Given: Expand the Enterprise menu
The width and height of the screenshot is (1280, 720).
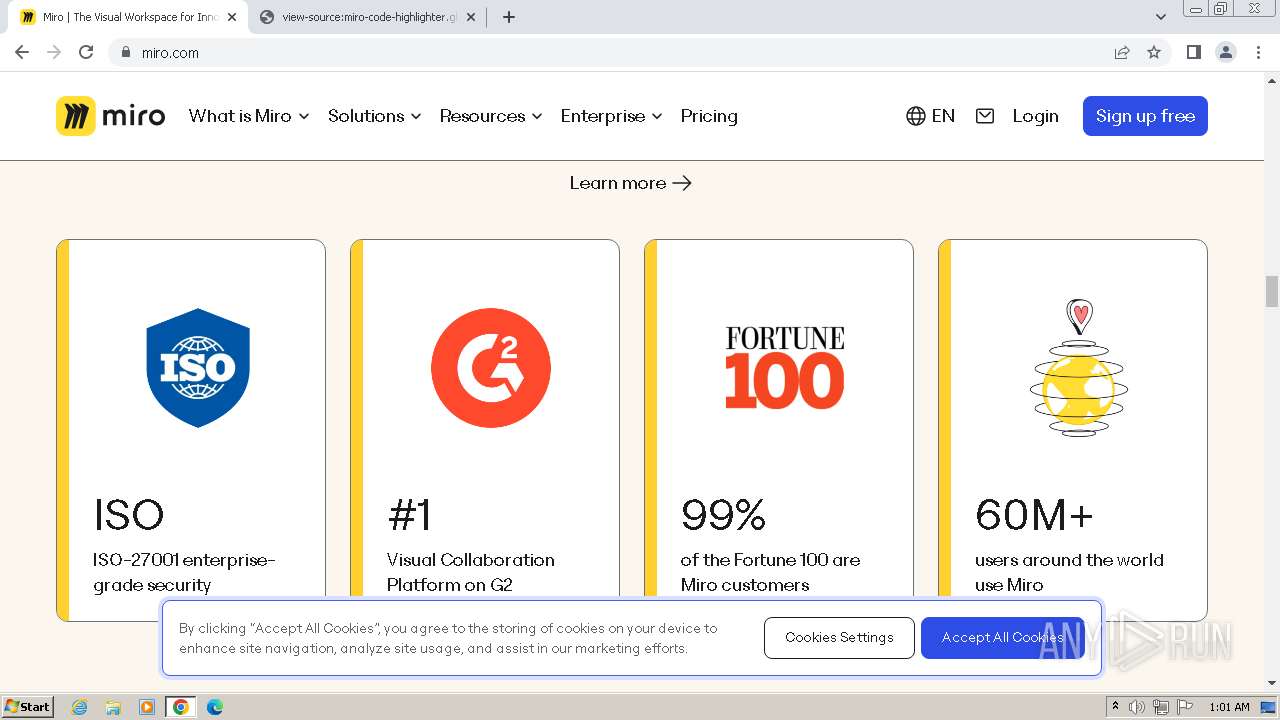Looking at the screenshot, I should tap(612, 116).
